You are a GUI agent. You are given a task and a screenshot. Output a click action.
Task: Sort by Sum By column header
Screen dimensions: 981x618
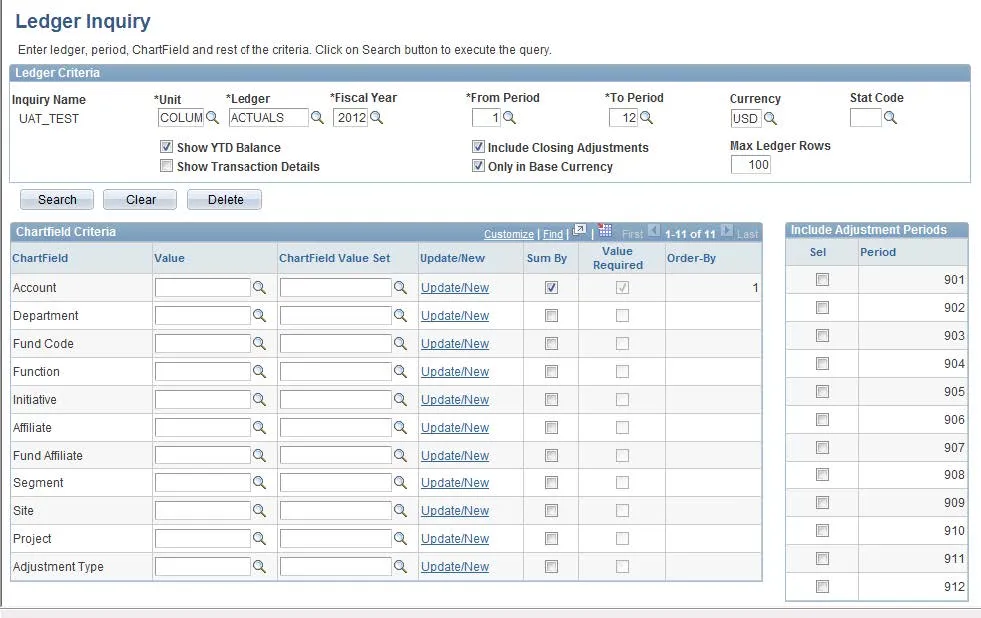pyautogui.click(x=547, y=258)
